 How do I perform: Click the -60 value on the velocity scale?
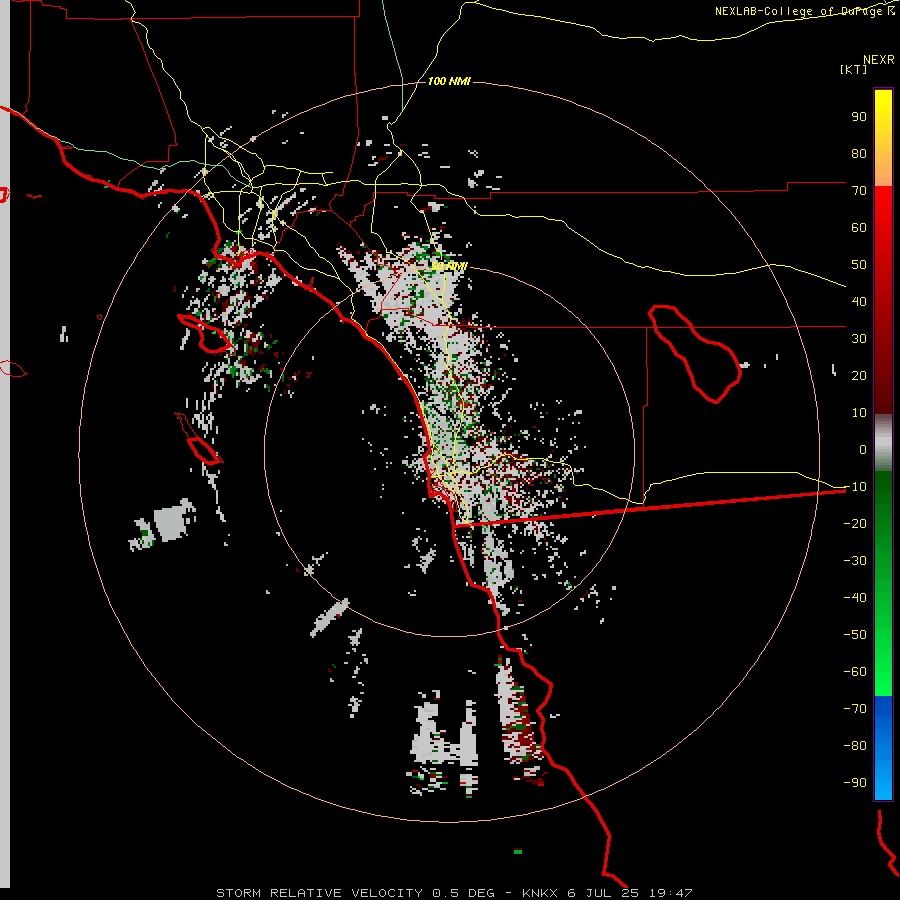point(855,672)
